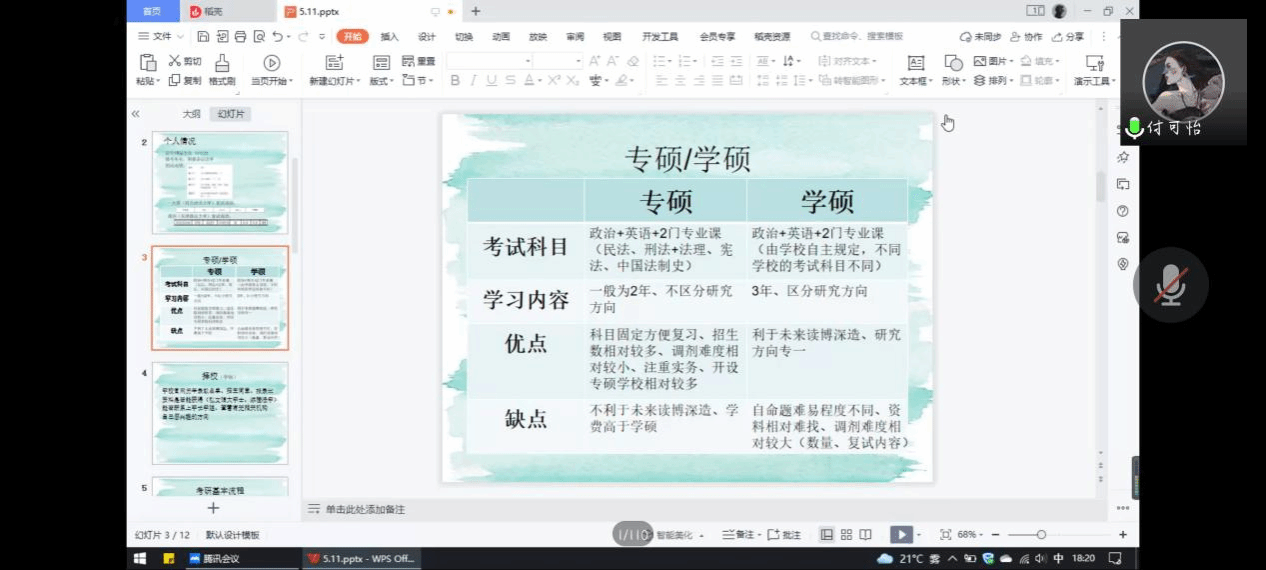Screen dimensions: 1266x570
Task: Click the Shapes (形状) icon
Action: pos(953,63)
